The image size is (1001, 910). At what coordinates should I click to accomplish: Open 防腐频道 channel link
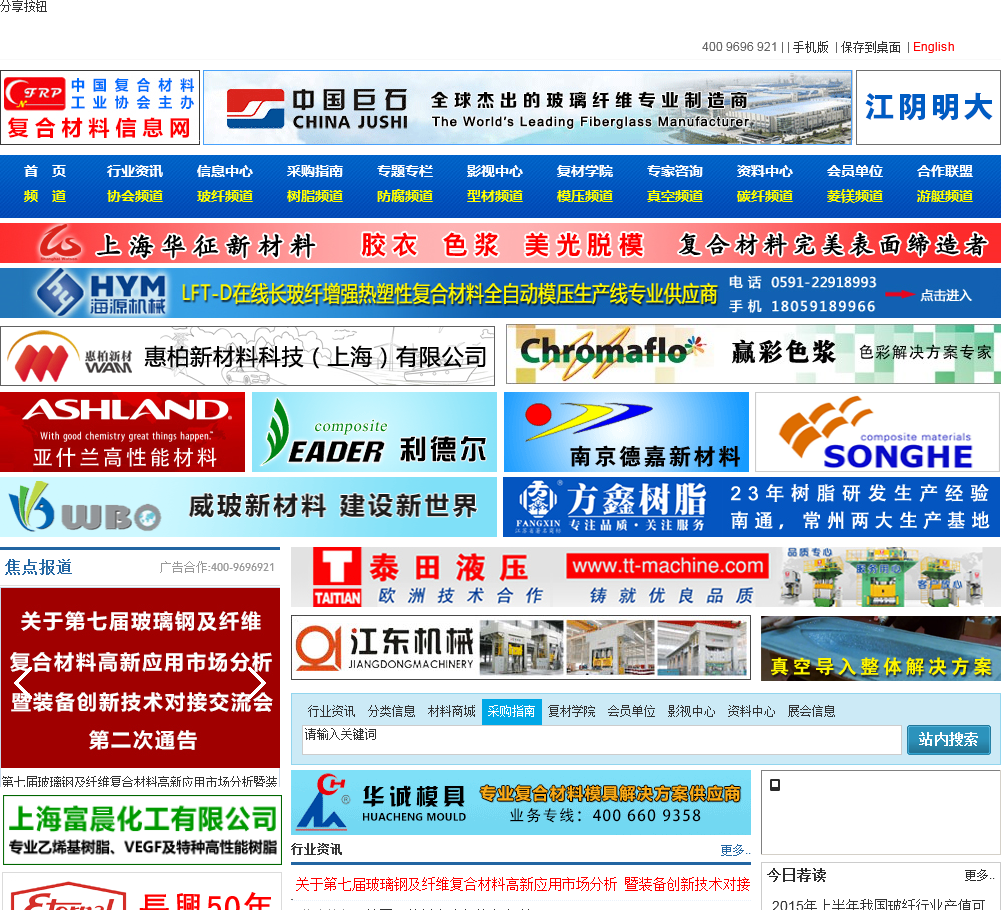[405, 196]
